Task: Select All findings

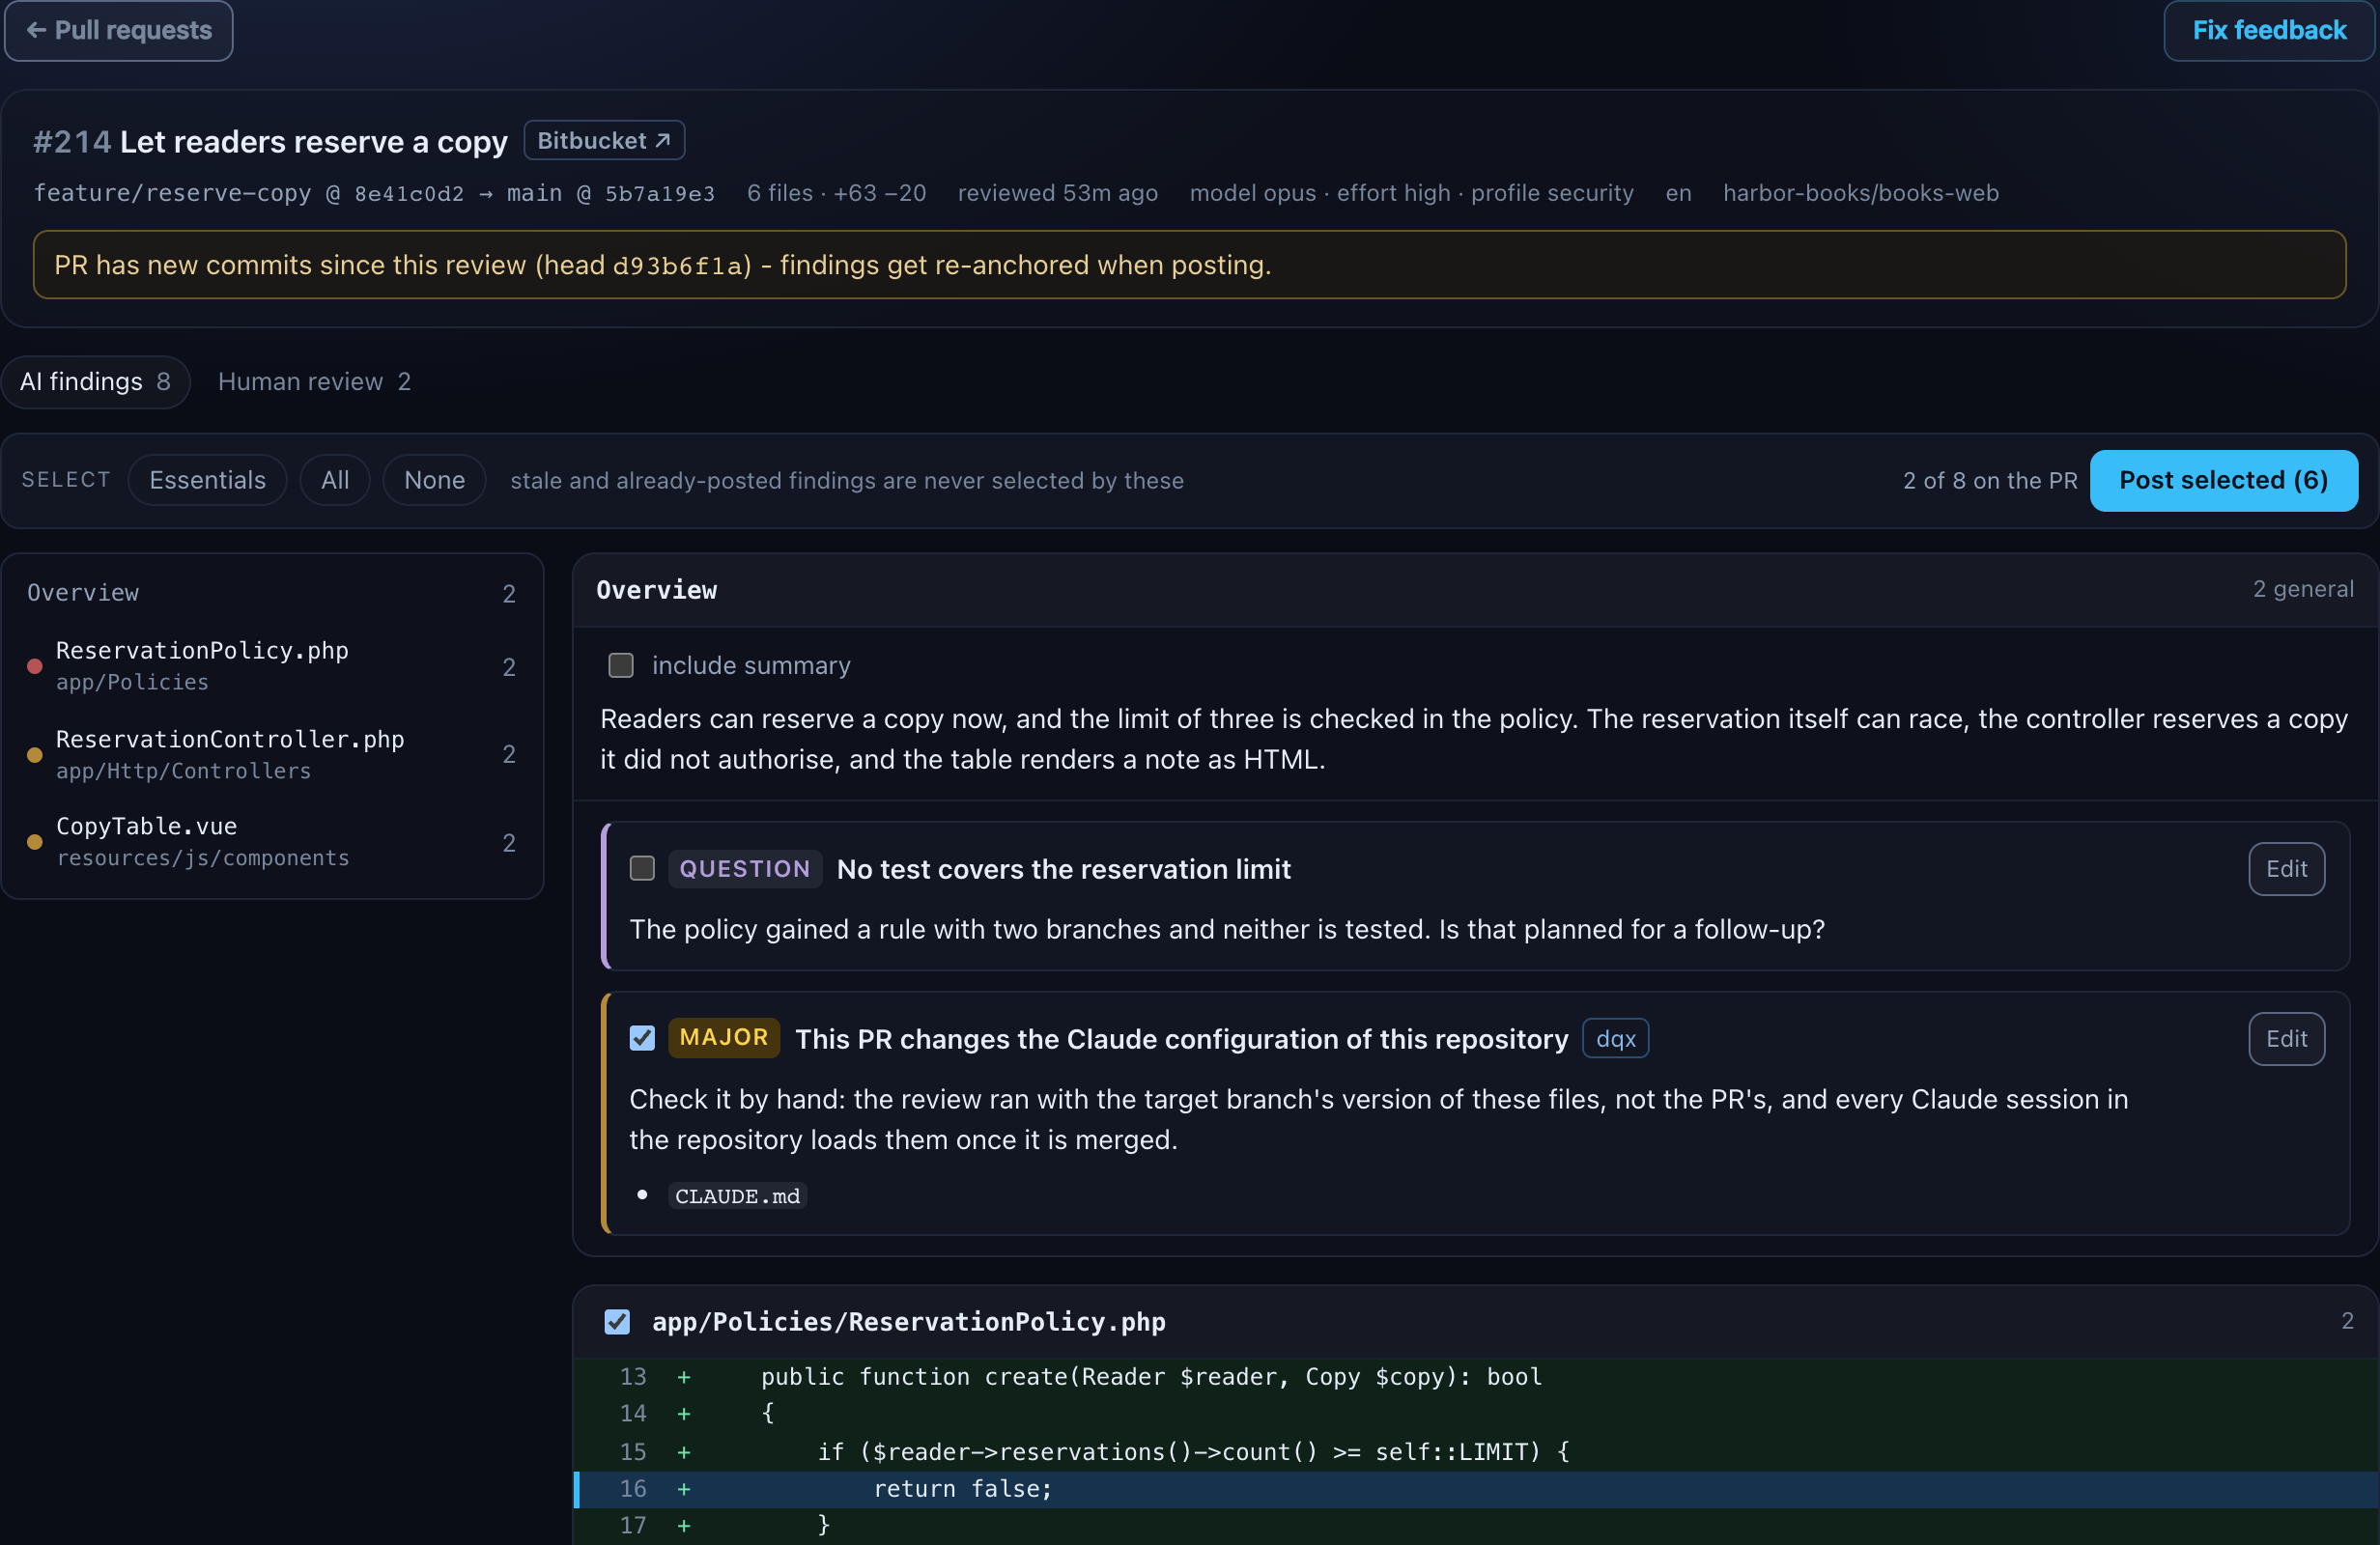Action: coord(335,480)
